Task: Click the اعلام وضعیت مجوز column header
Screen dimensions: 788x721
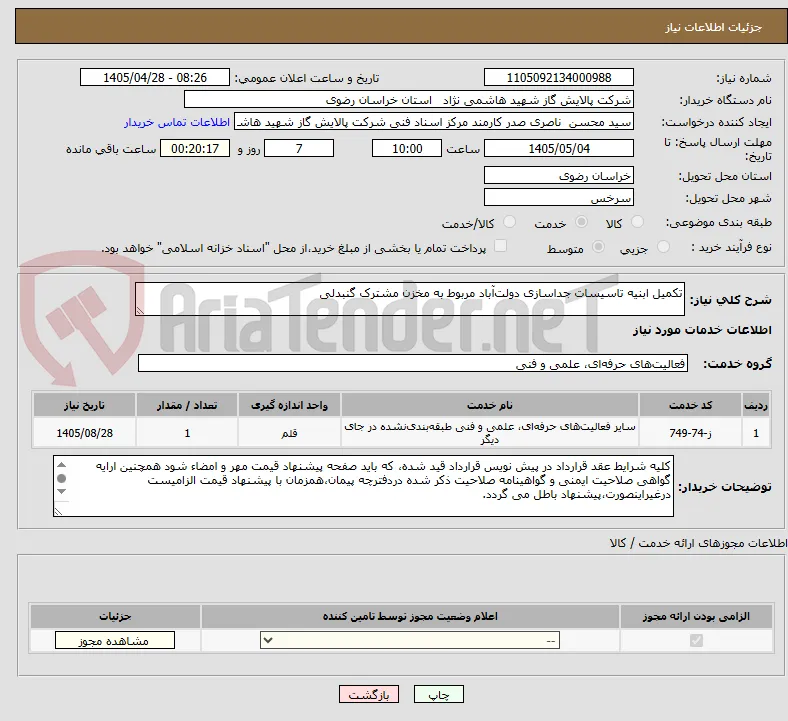Action: click(x=410, y=616)
